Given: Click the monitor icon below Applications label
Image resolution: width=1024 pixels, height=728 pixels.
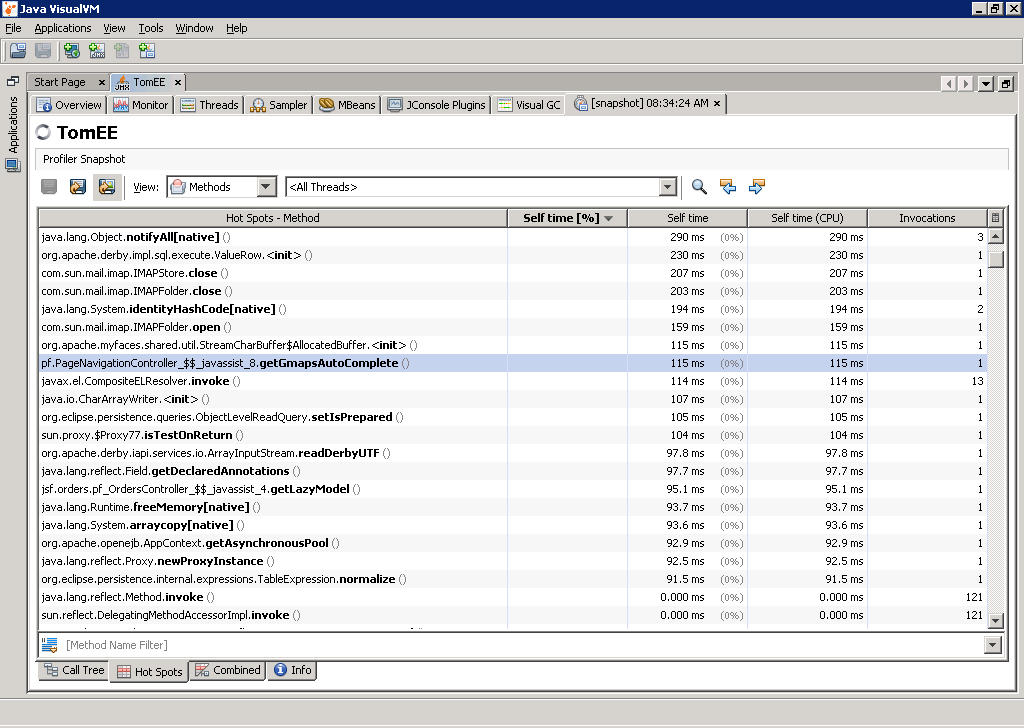Looking at the screenshot, I should 13,166.
